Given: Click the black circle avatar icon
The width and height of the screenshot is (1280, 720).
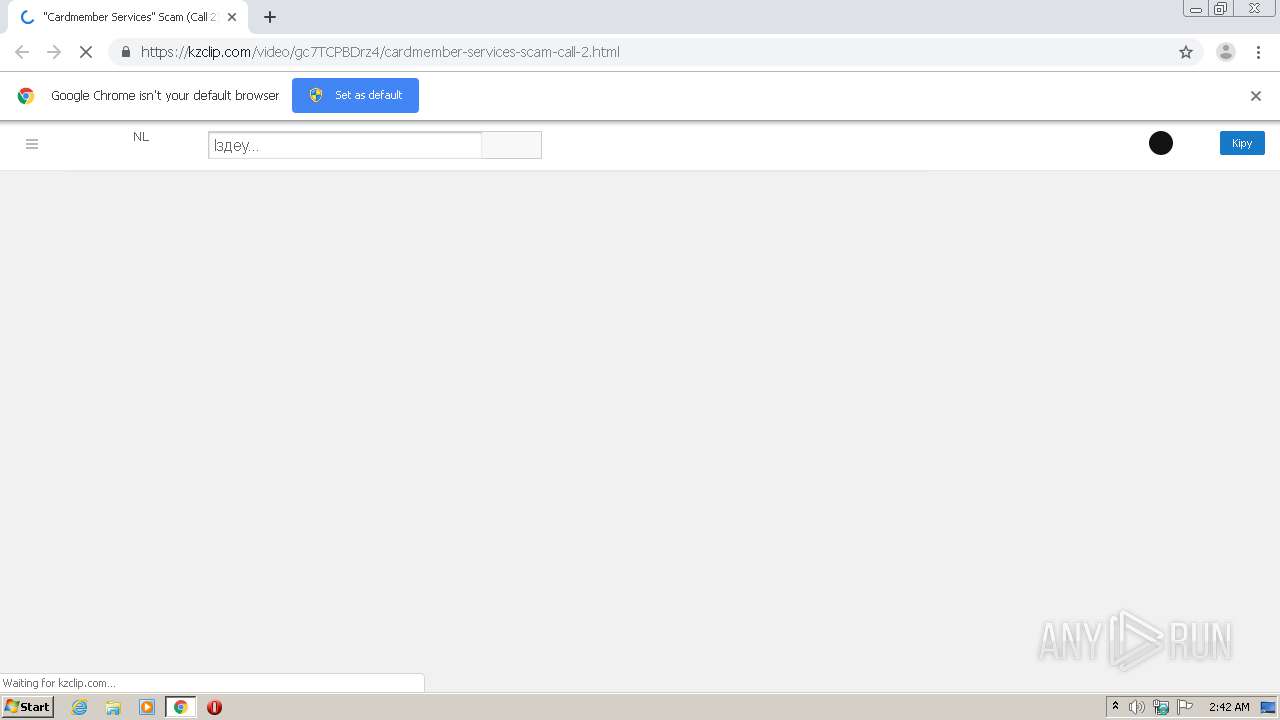Looking at the screenshot, I should tap(1161, 143).
